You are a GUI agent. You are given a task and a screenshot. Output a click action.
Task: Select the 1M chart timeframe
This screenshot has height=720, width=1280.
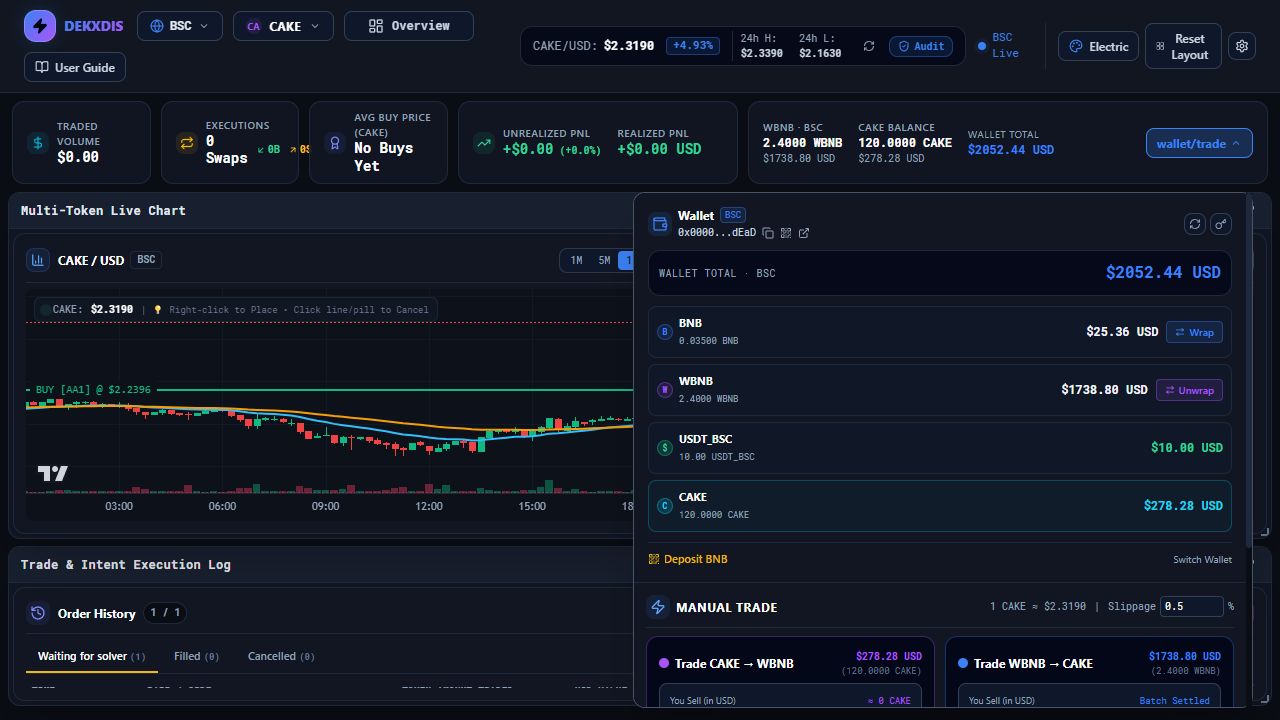(576, 260)
